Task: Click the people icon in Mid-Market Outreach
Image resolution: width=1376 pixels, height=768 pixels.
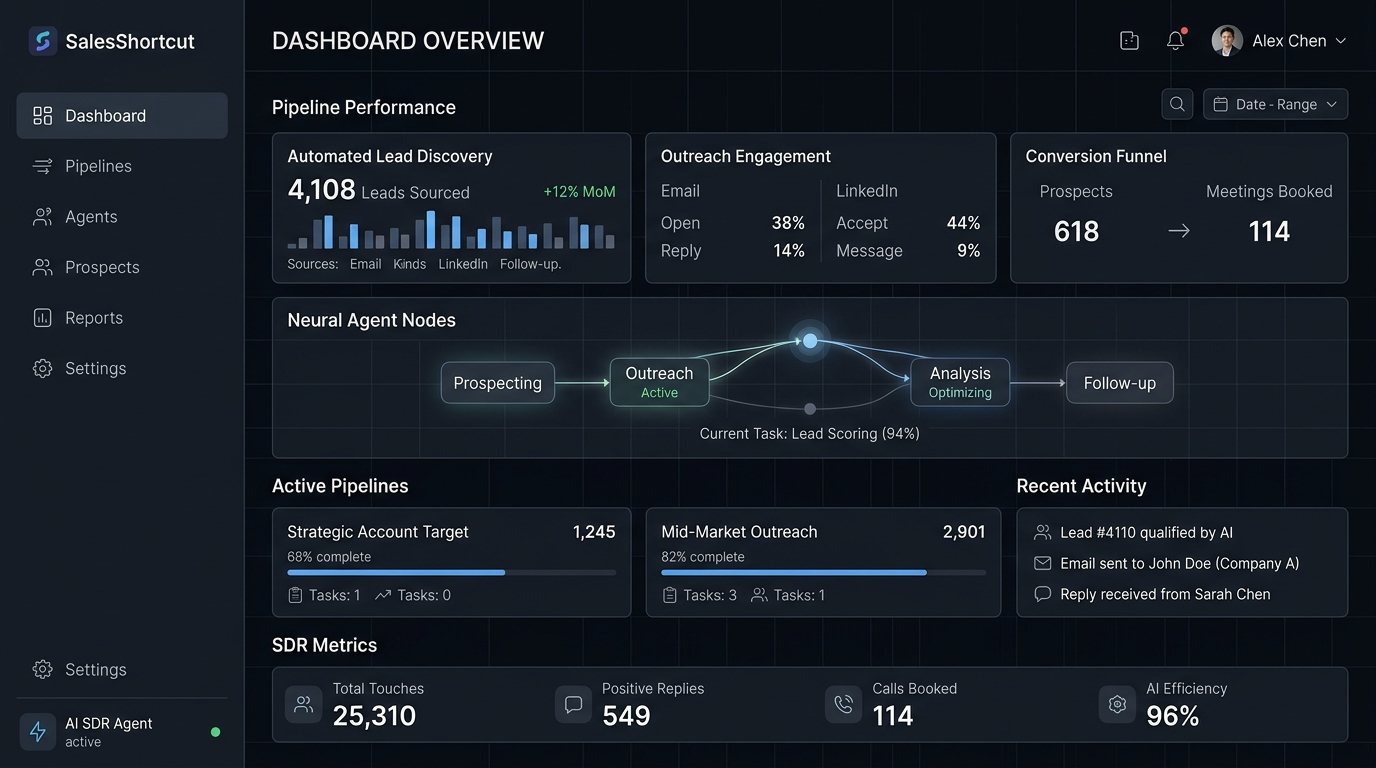Action: point(759,595)
